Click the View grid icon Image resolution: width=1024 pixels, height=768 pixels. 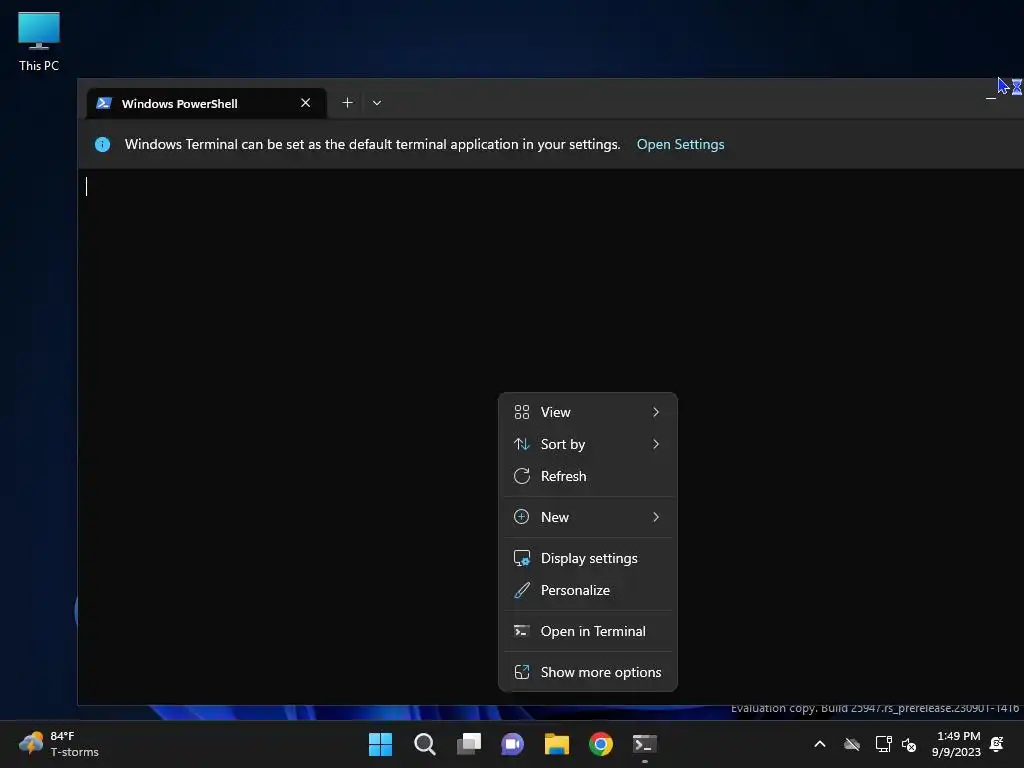[x=521, y=412]
